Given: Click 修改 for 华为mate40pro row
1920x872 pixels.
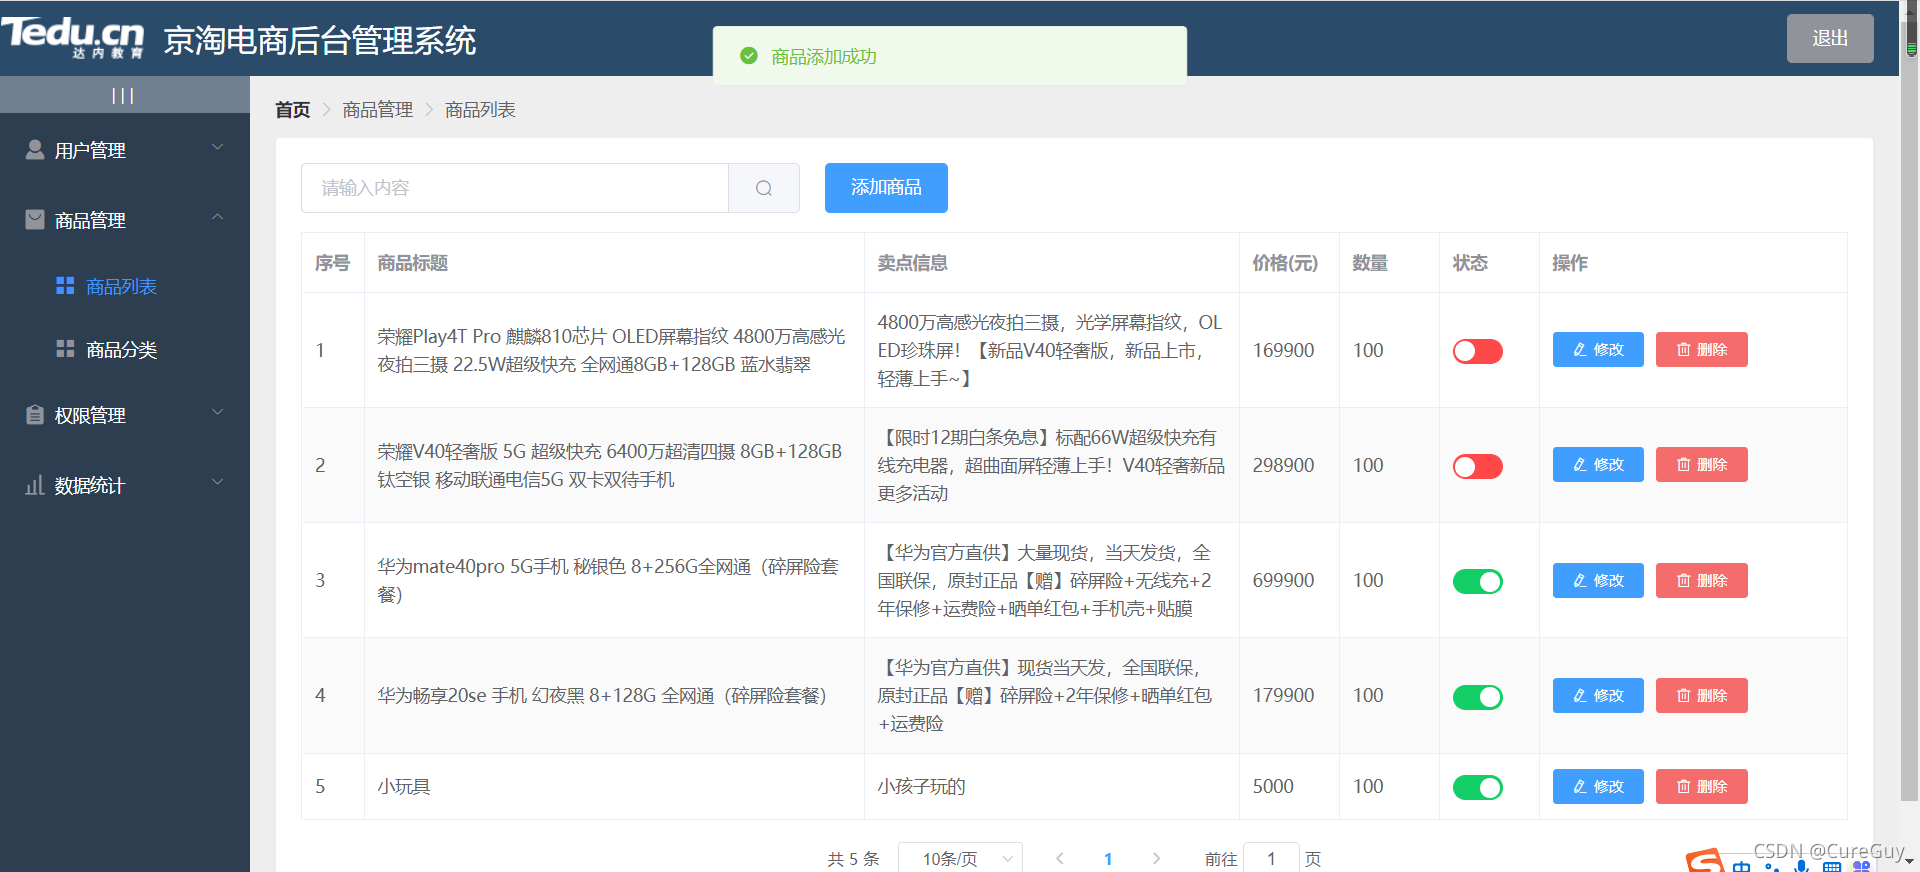Looking at the screenshot, I should [x=1598, y=581].
